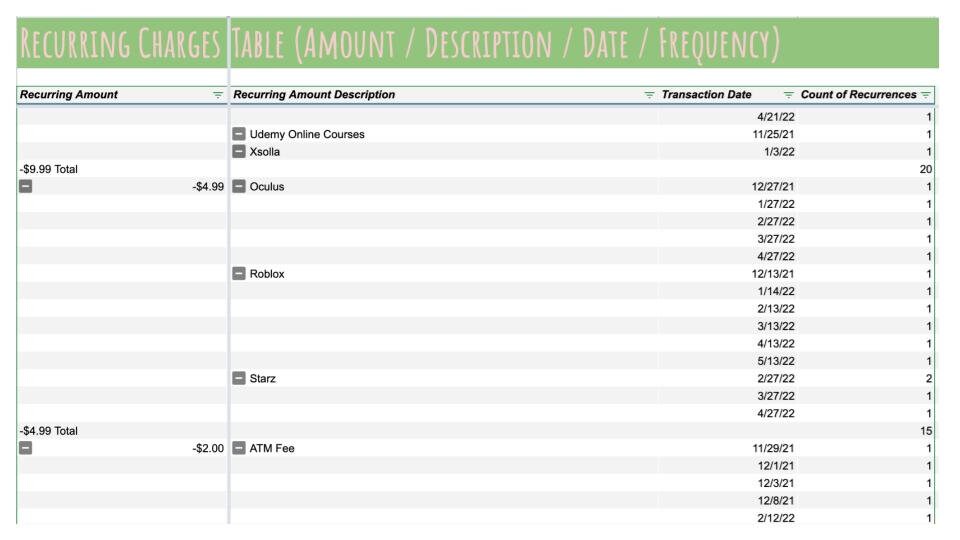Open the Recurring Amount Description filter
The image size is (960, 540).
[649, 95]
